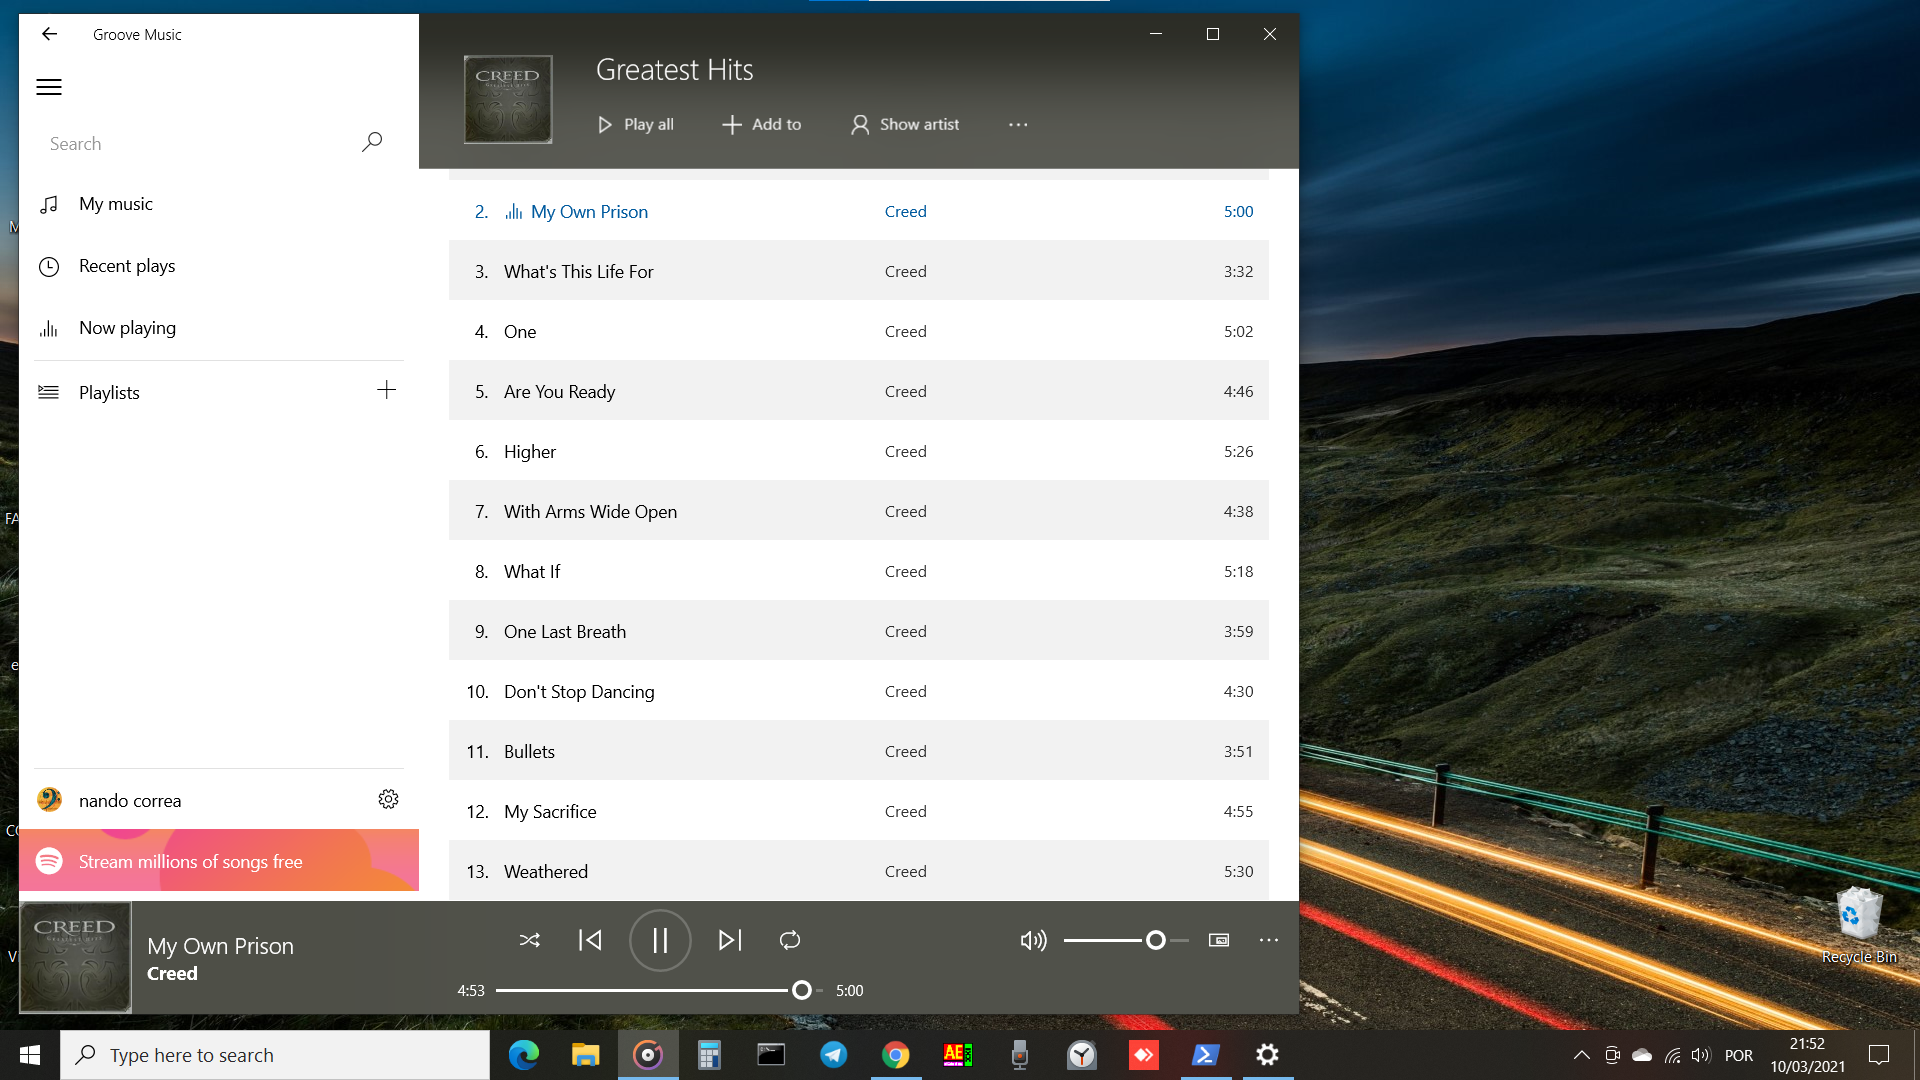This screenshot has width=1920, height=1080.
Task: Open PowerShell from taskbar
Action: tap(1206, 1055)
